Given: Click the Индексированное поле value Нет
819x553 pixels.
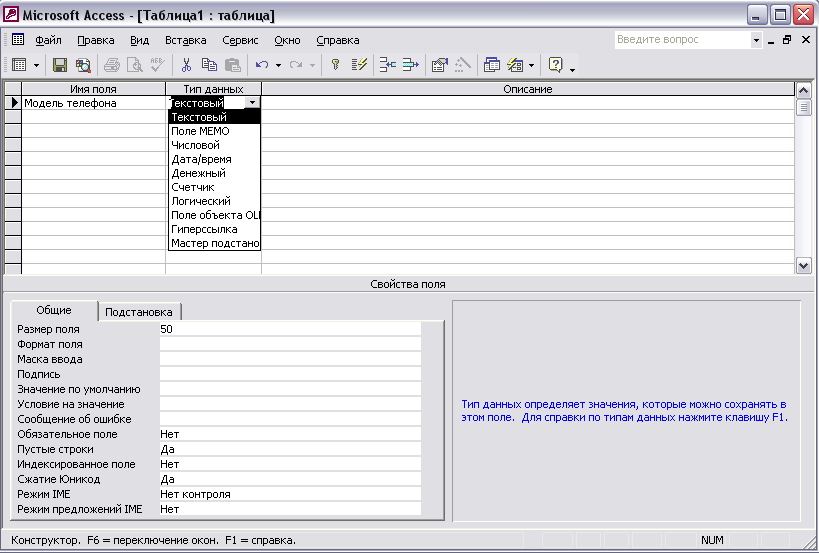Looking at the screenshot, I should pos(290,464).
